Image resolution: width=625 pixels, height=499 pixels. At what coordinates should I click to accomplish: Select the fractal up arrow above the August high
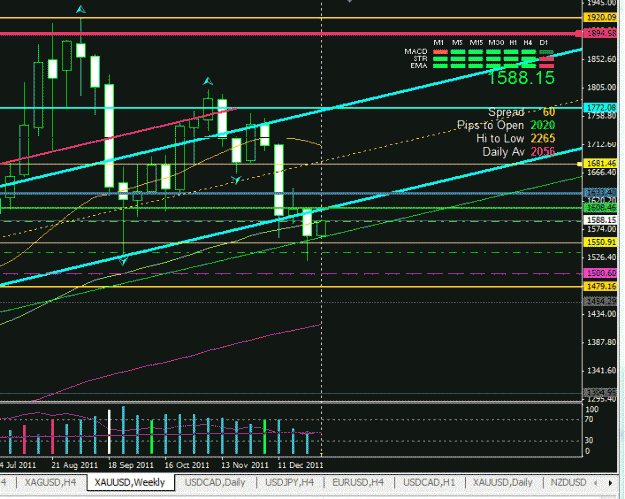pos(81,9)
